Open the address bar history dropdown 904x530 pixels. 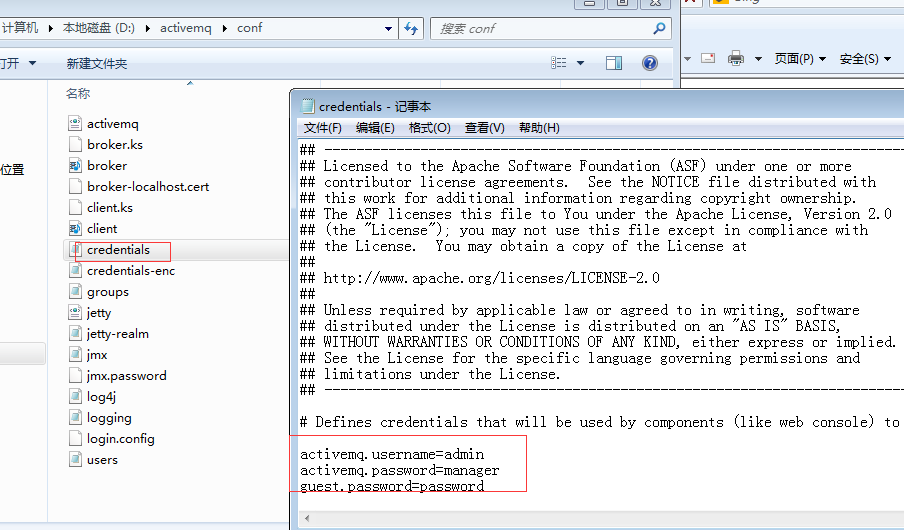click(x=388, y=28)
